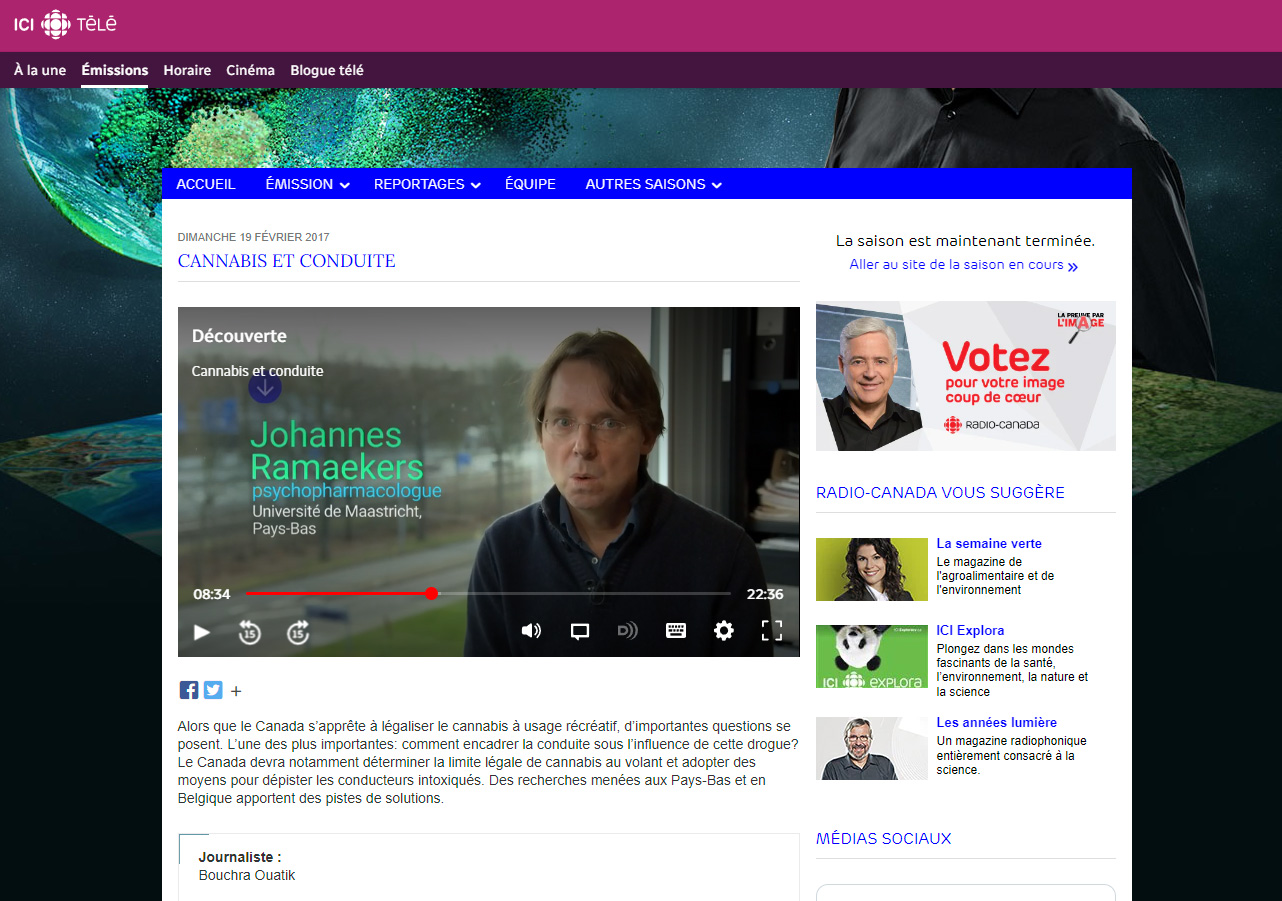Skip forward 15 seconds in video
The image size is (1282, 901).
pos(298,631)
